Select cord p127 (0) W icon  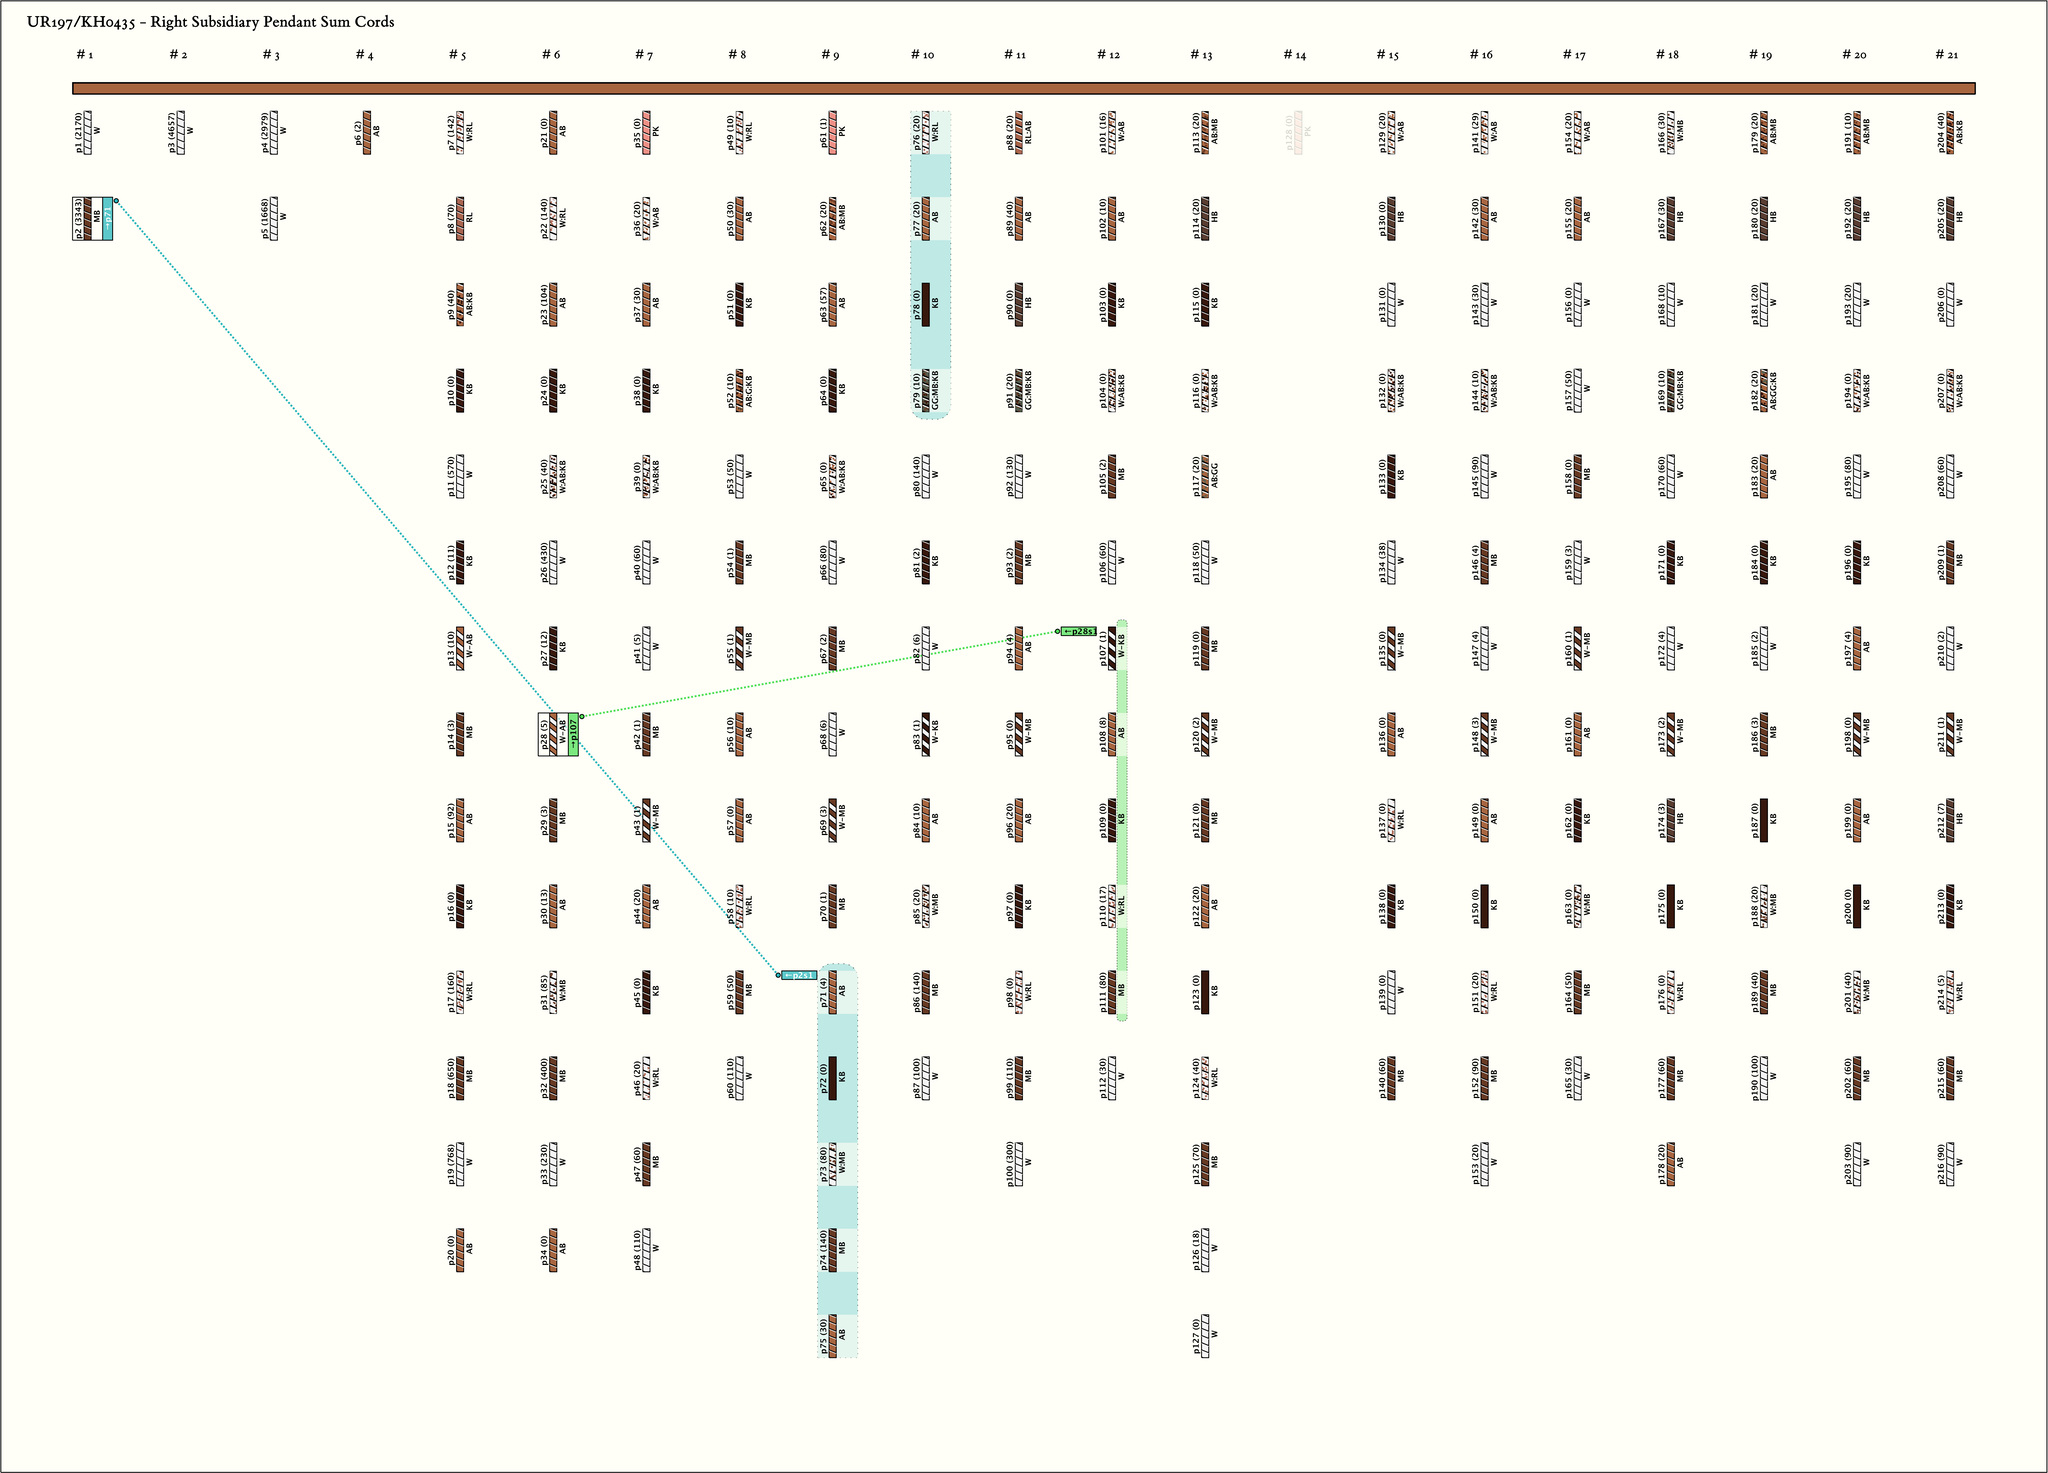click(x=1205, y=1335)
